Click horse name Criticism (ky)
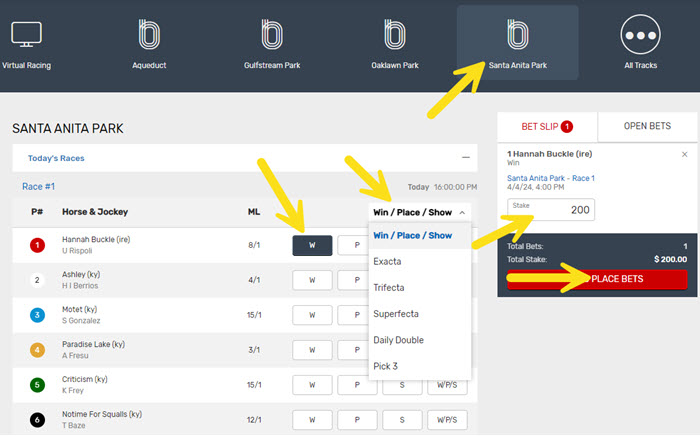 (84, 379)
